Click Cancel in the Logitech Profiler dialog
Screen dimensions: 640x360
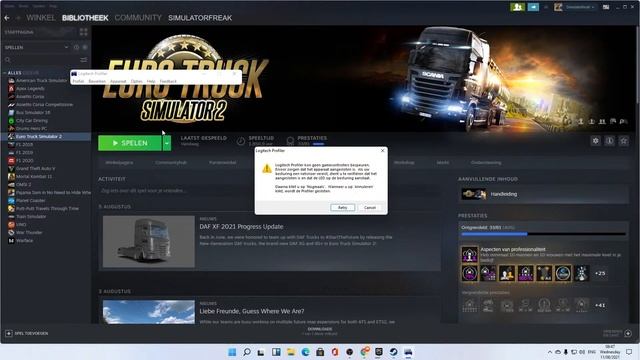(x=370, y=207)
